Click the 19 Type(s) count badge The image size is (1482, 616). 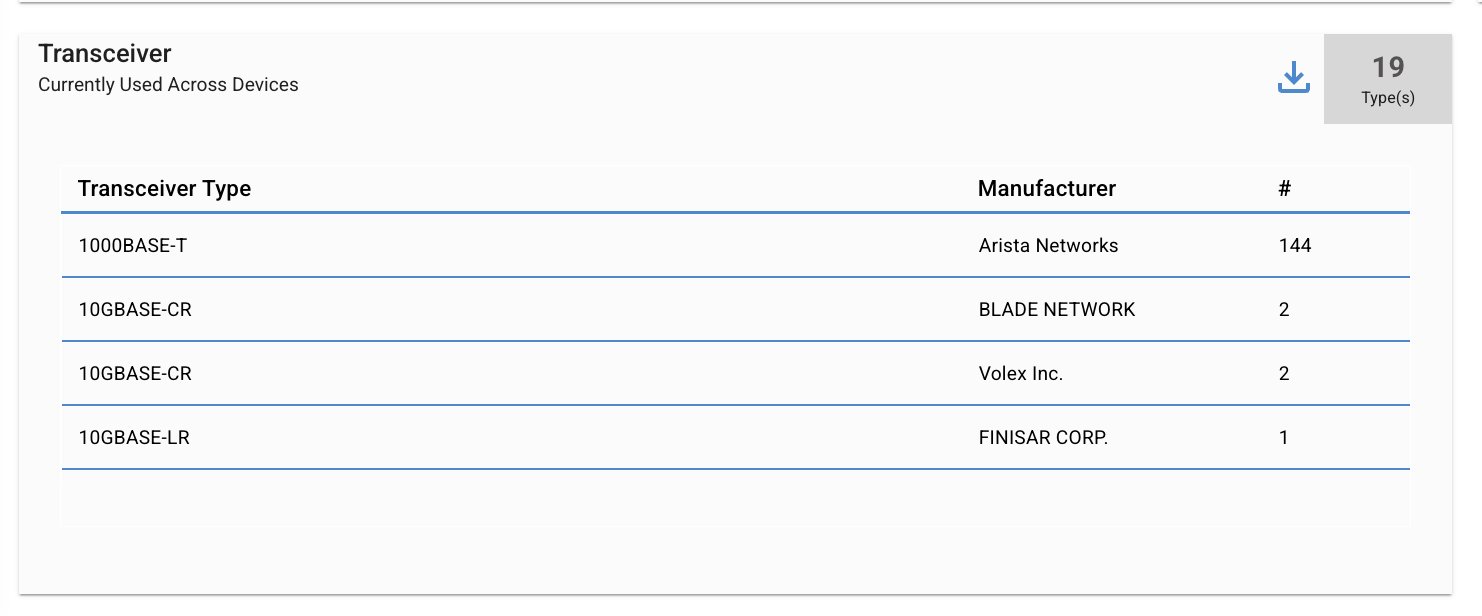tap(1388, 79)
